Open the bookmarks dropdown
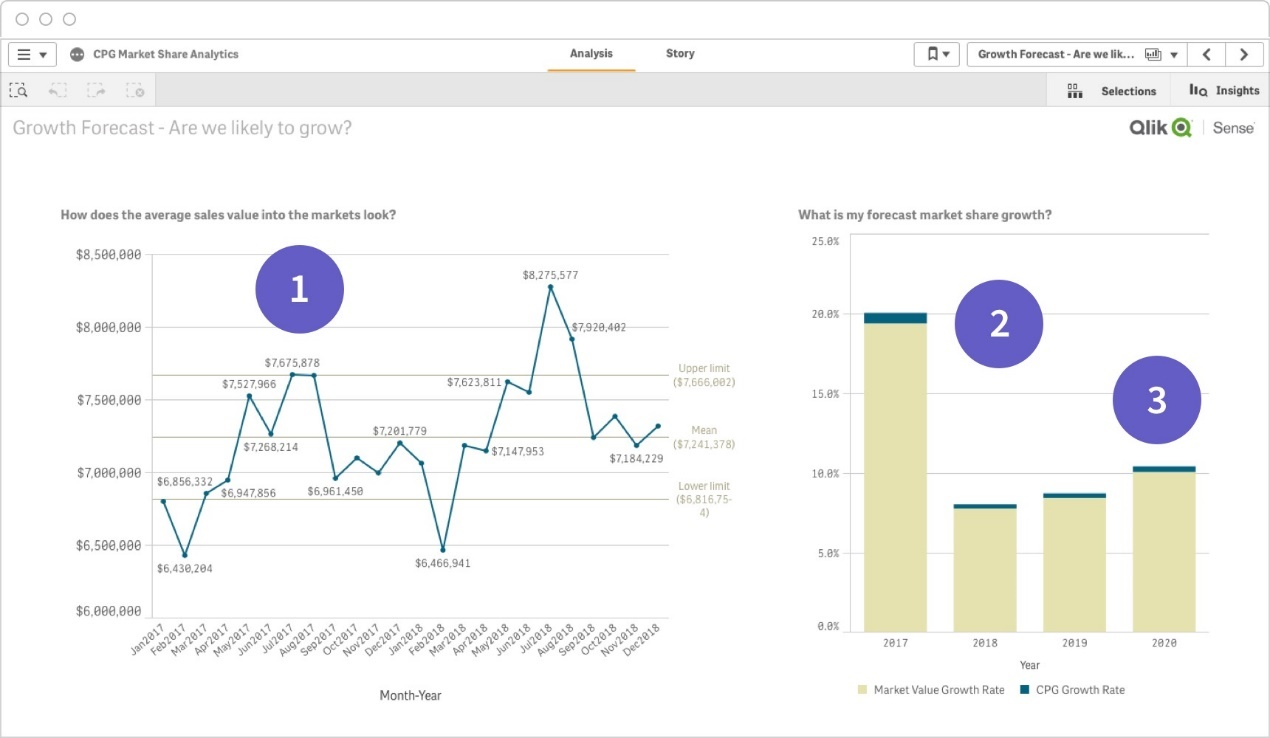The width and height of the screenshot is (1270, 738). point(937,54)
